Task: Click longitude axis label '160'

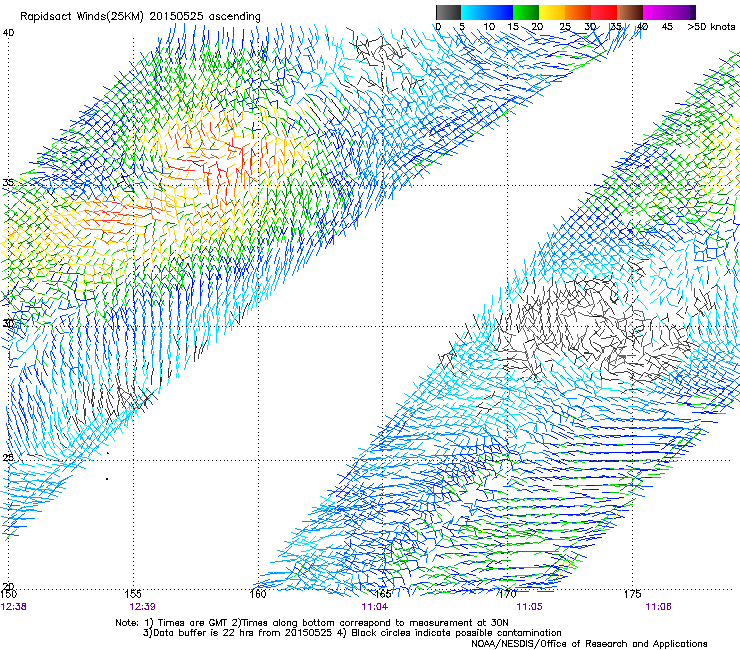Action: pyautogui.click(x=258, y=594)
